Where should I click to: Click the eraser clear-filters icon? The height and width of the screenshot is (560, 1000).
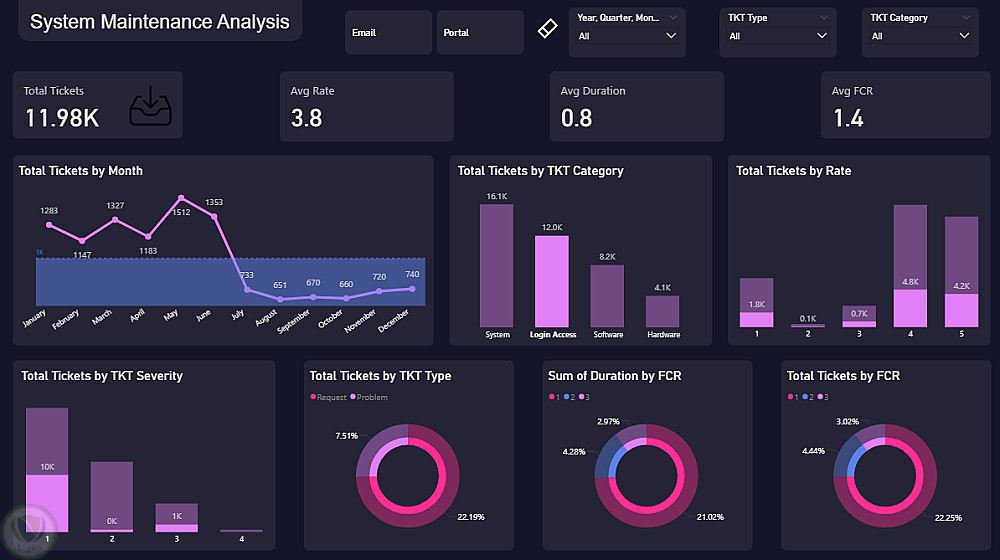[x=547, y=28]
